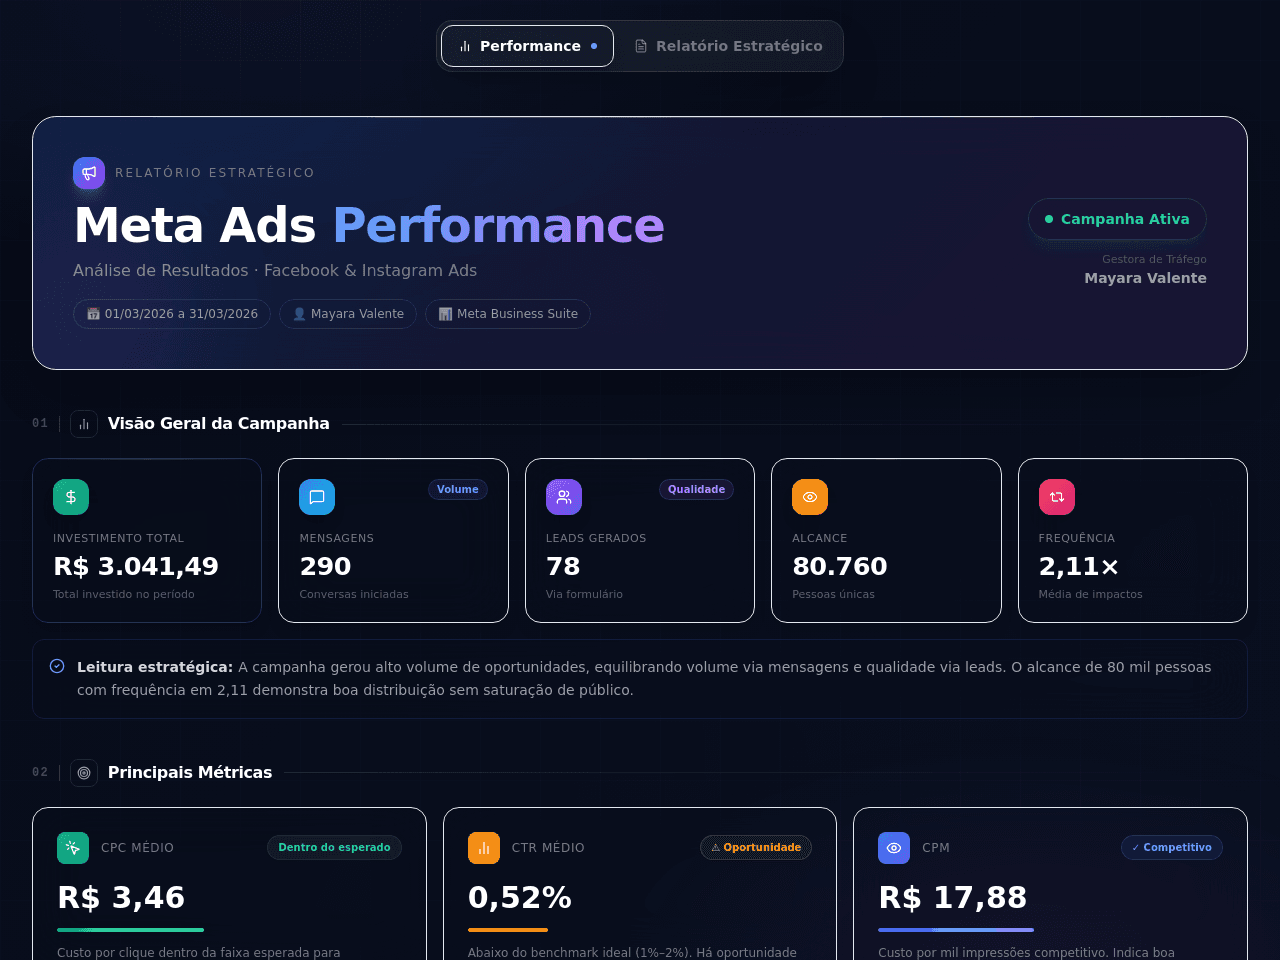Click the Oportunidade badge on CTR Médio
Viewport: 1280px width, 960px height.
click(756, 848)
